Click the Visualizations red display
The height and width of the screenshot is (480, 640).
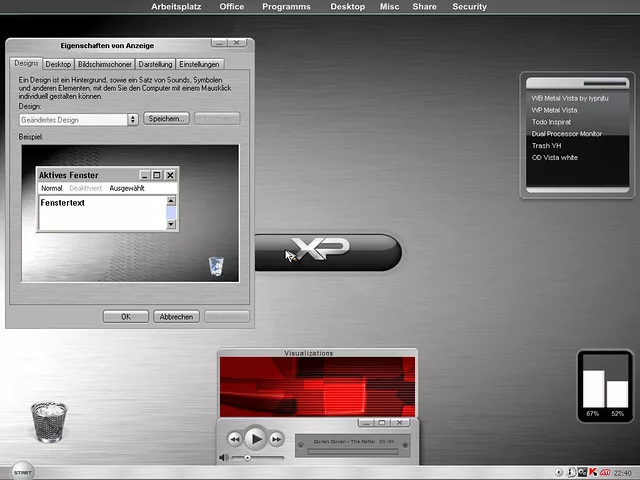(318, 387)
